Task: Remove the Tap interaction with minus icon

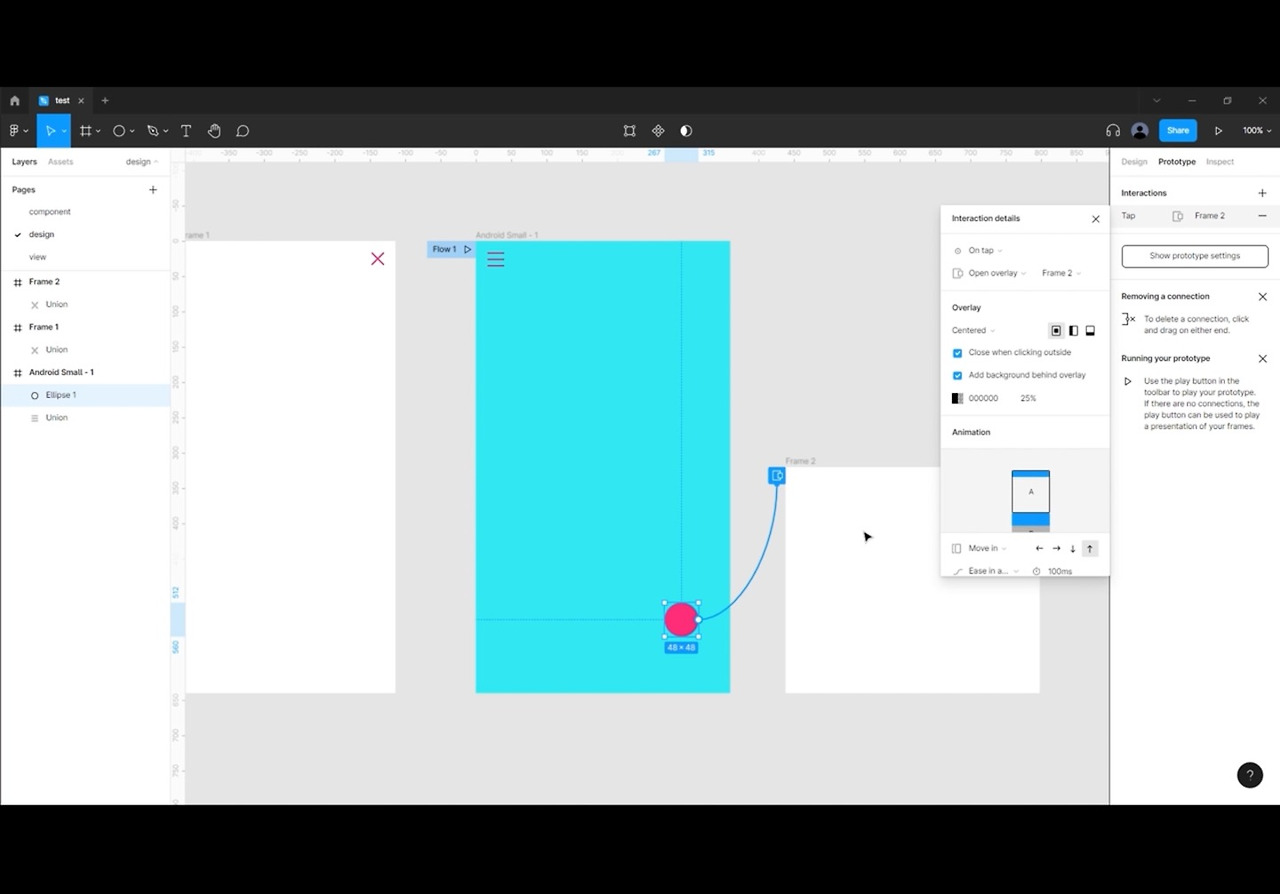Action: pyautogui.click(x=1262, y=216)
